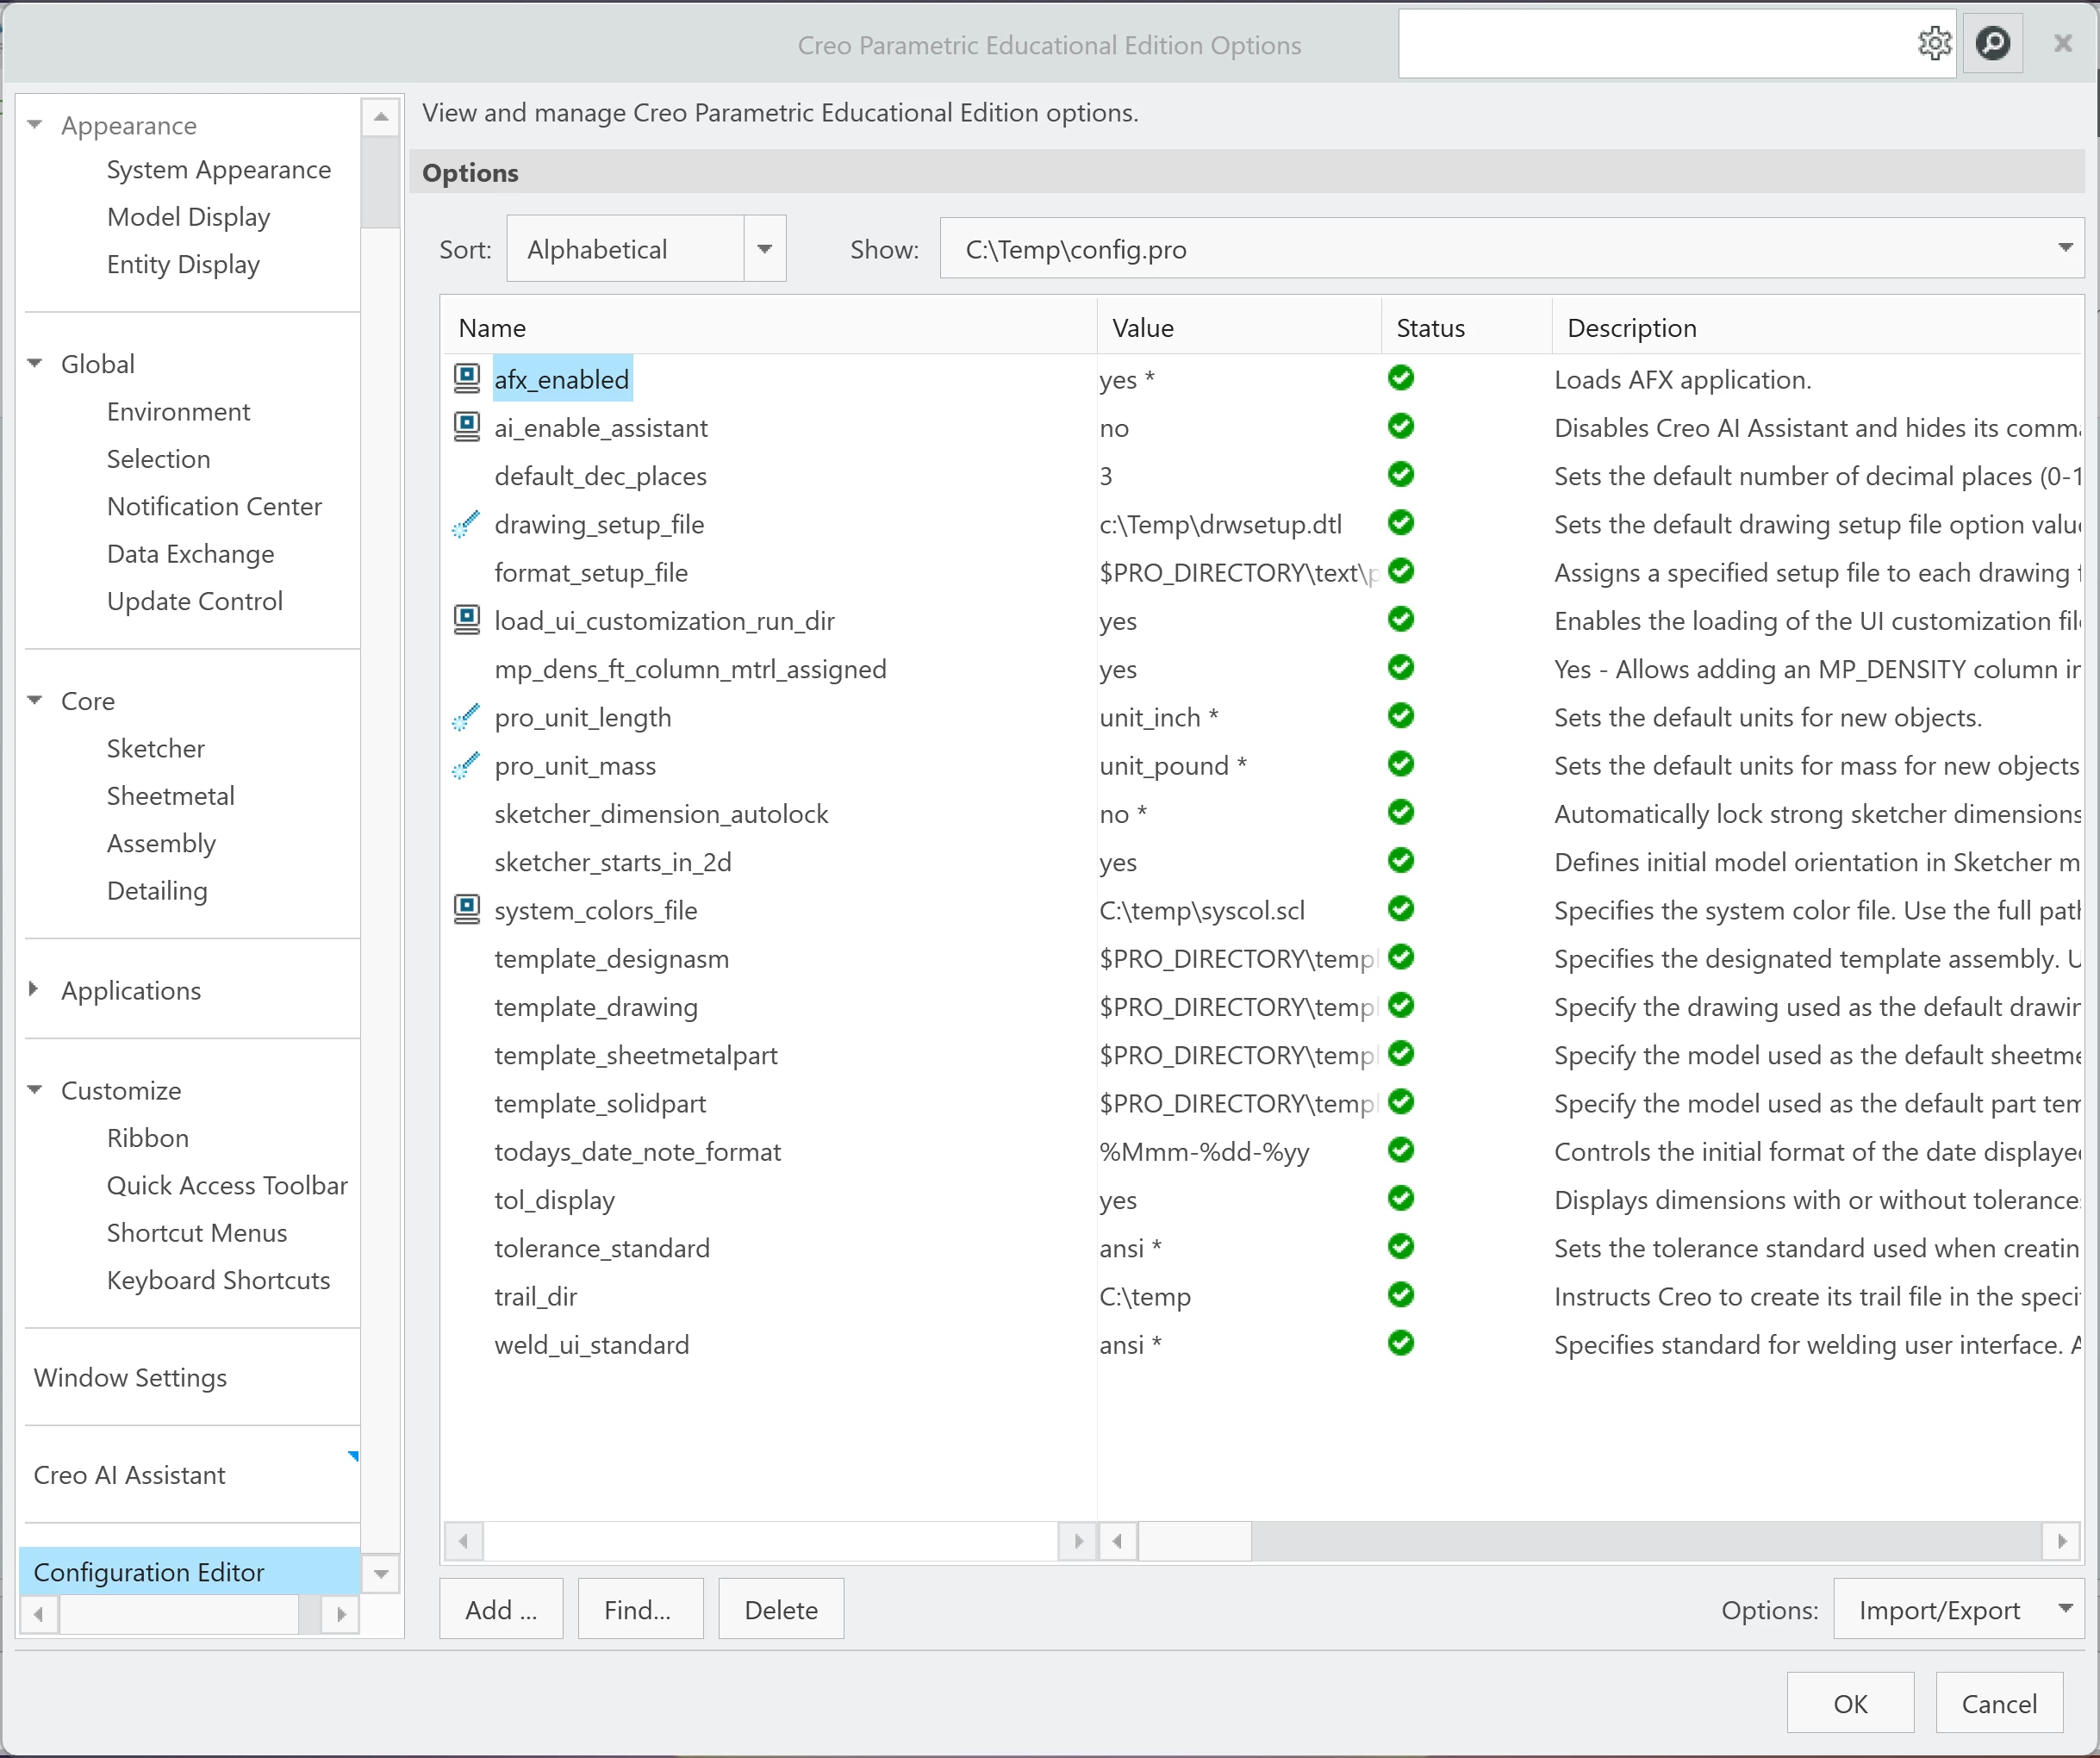Select the template_solidpart option name
This screenshot has width=2100, height=1758.
pyautogui.click(x=599, y=1103)
